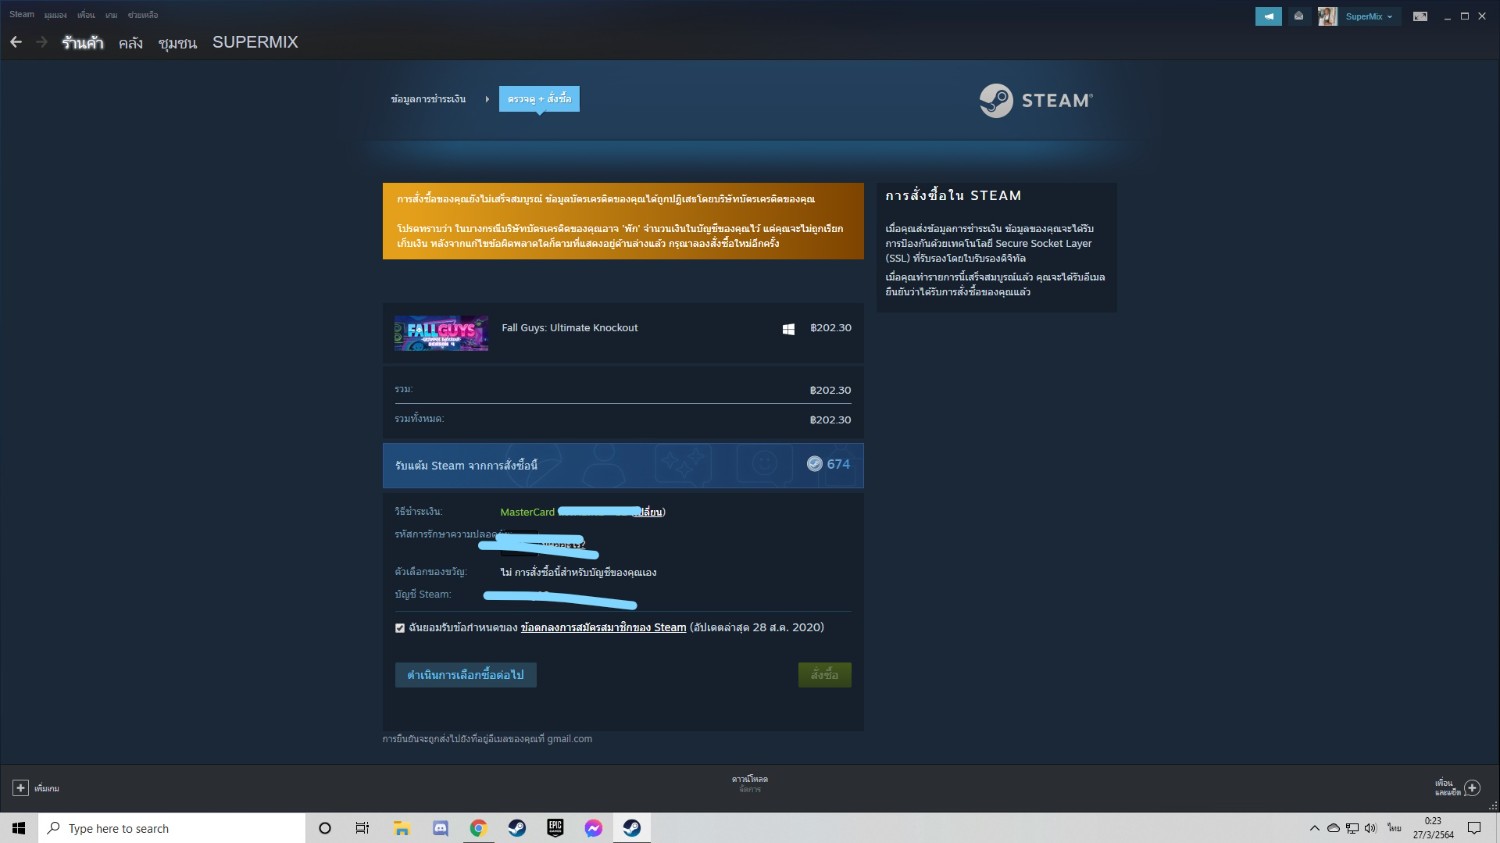Click the Steam logo

coord(1036,100)
